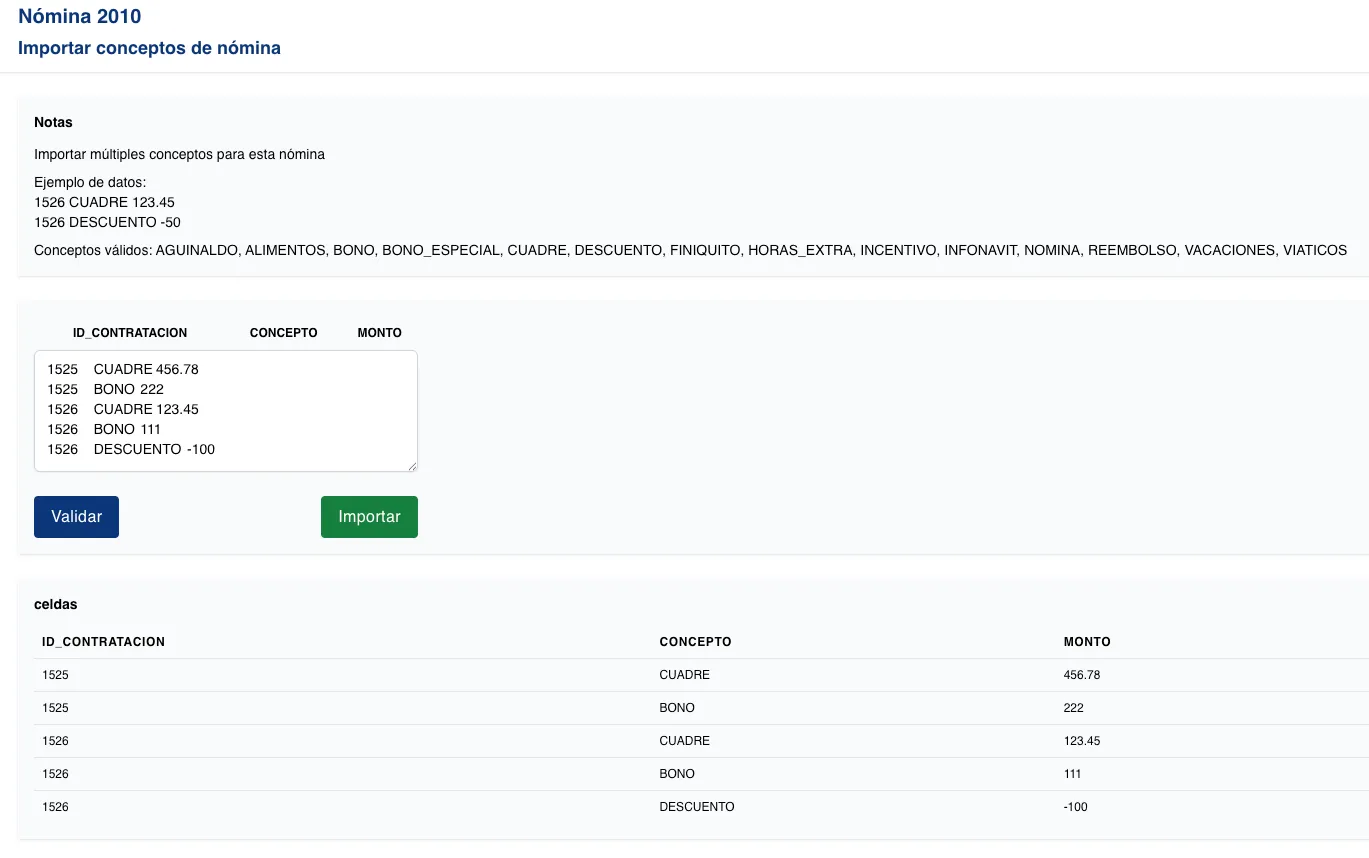Click the 'Conceptos válidos' list text
Image resolution: width=1369 pixels, height=858 pixels.
coord(690,250)
